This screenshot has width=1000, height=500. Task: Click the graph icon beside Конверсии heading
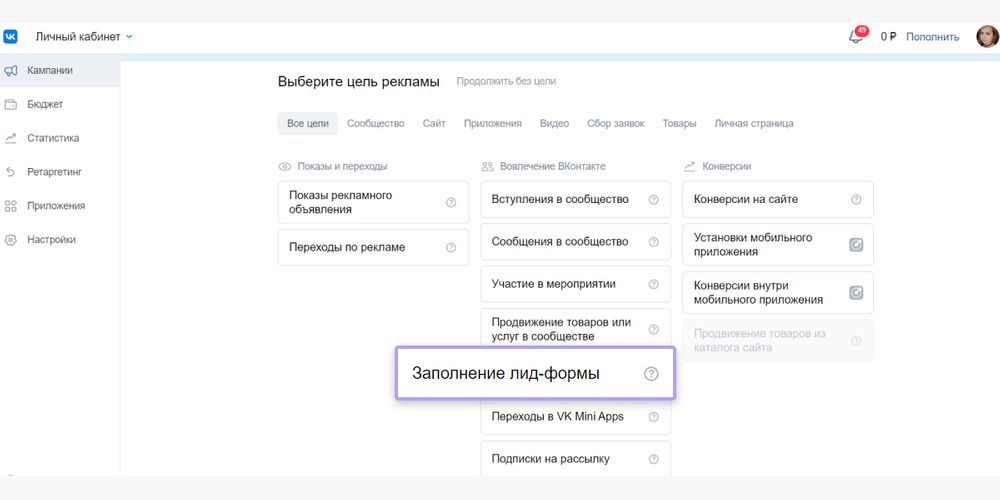[689, 166]
